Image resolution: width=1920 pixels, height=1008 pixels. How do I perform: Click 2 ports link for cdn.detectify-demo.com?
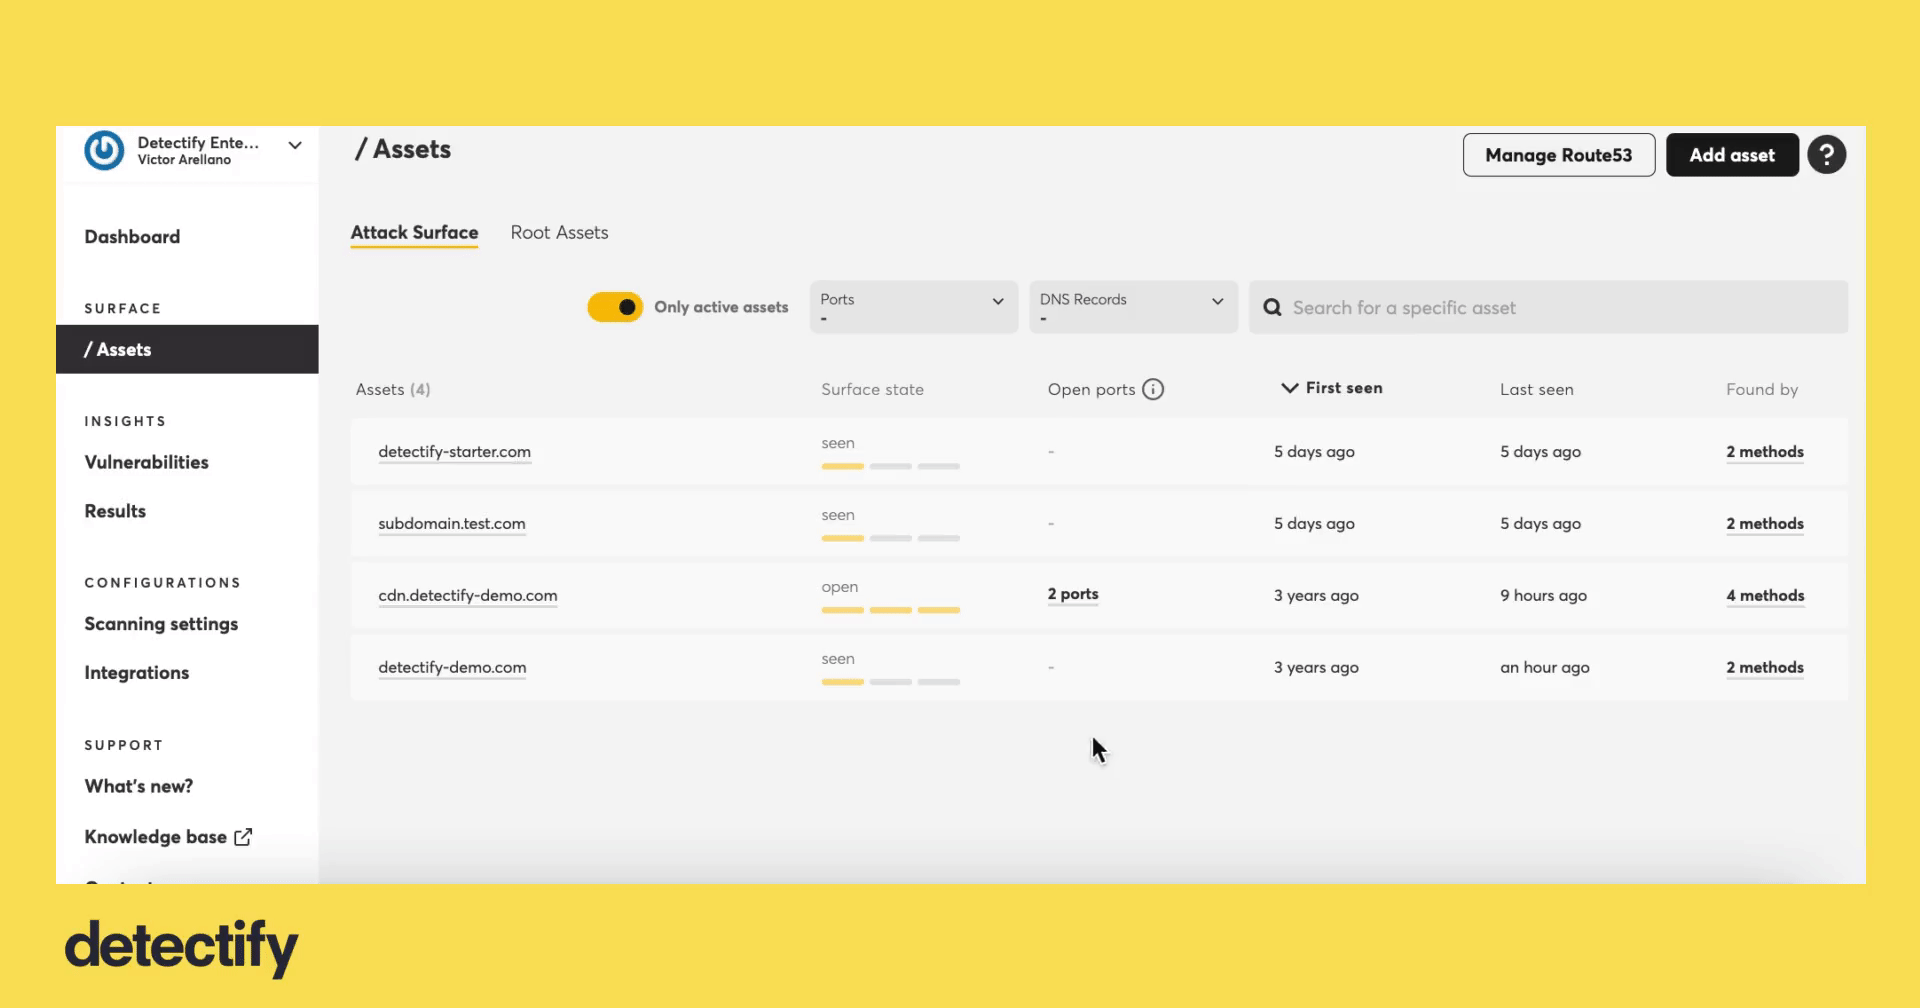1073,594
